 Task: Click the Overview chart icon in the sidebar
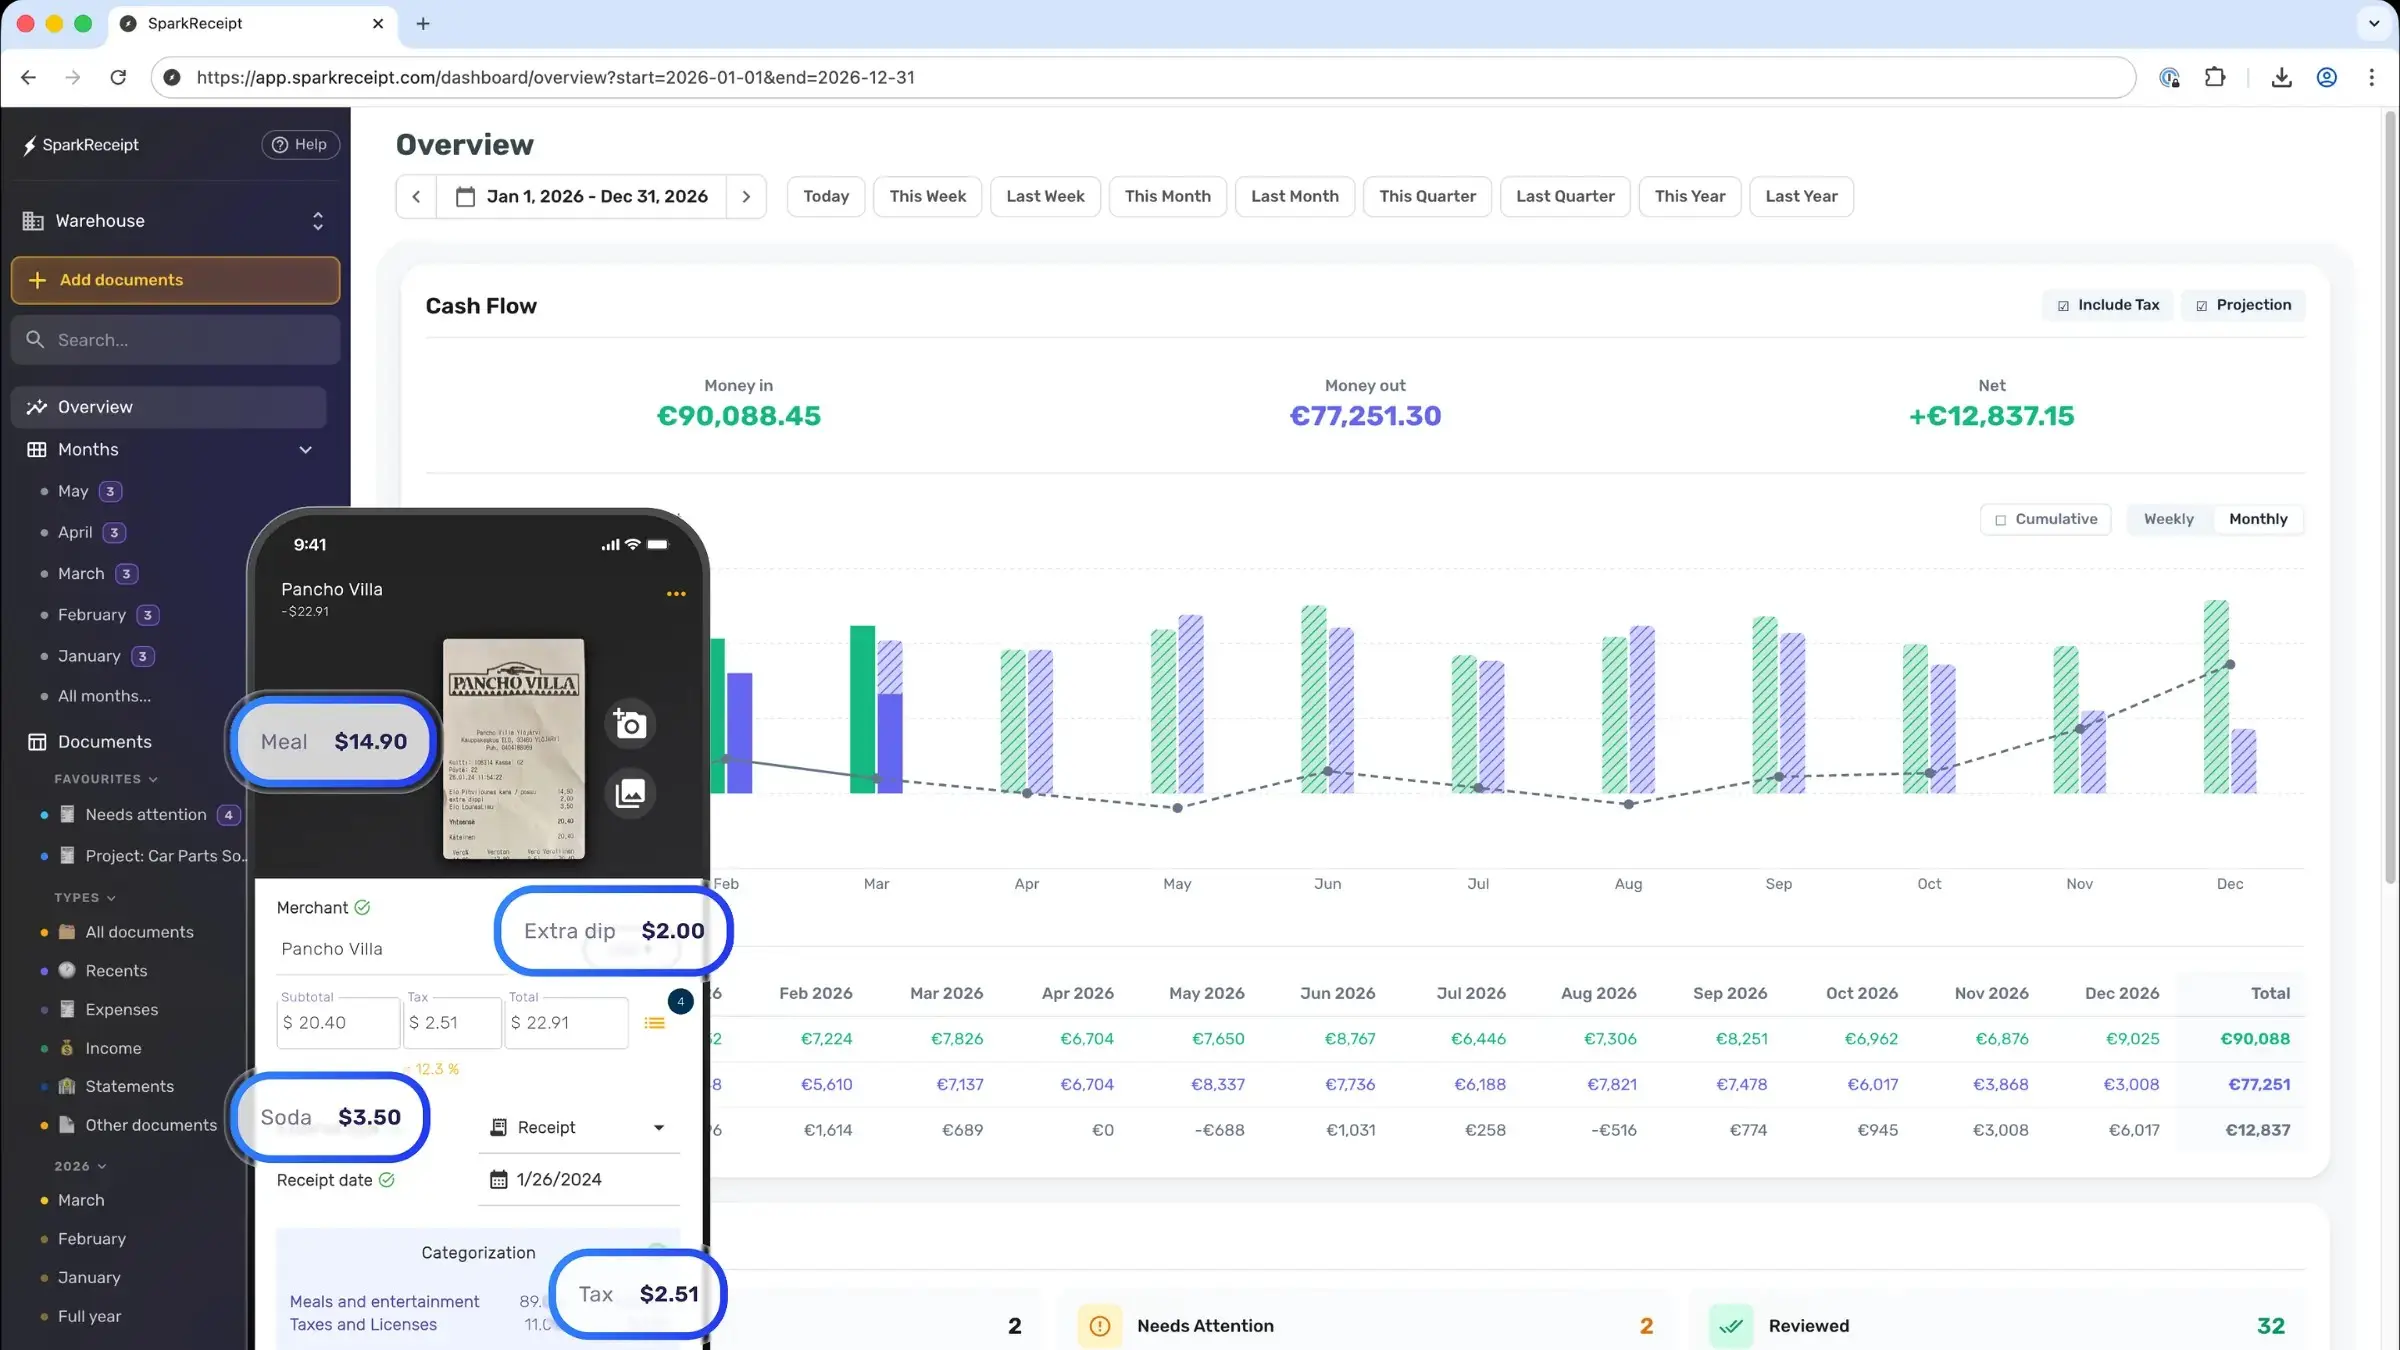pyautogui.click(x=37, y=406)
